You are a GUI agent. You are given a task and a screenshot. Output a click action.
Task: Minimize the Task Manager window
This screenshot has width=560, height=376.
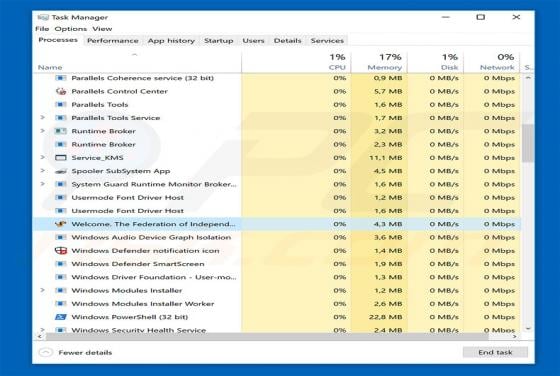(x=446, y=17)
